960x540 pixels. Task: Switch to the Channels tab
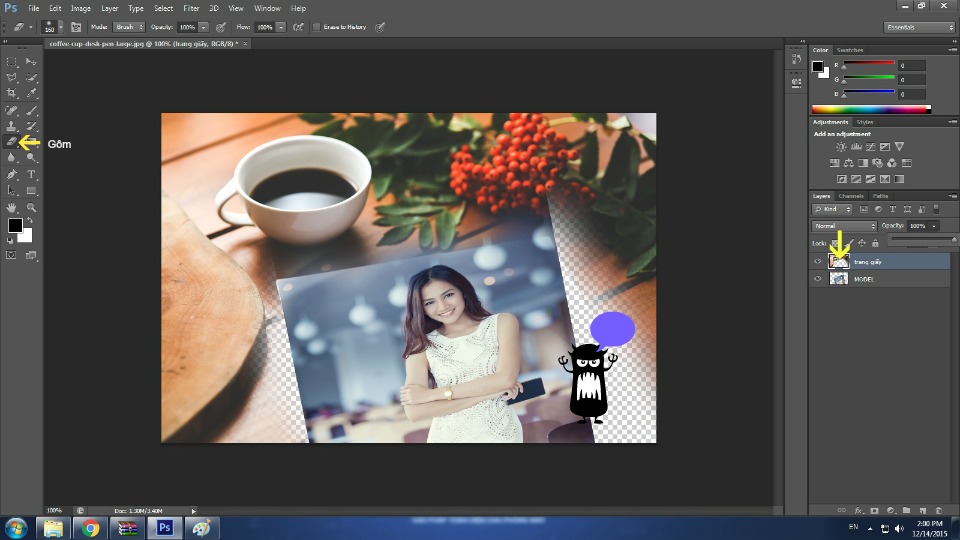850,196
